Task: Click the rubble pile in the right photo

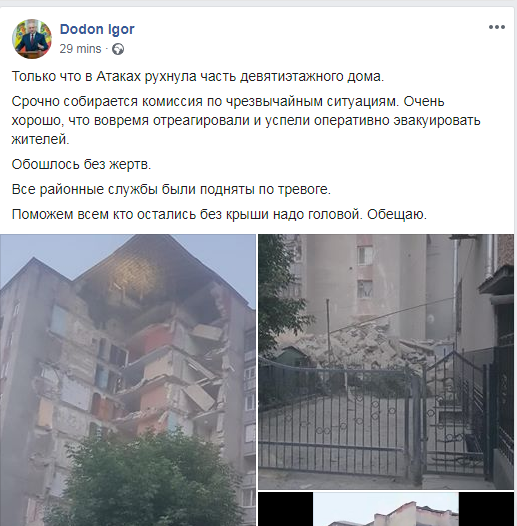Action: click(x=366, y=342)
